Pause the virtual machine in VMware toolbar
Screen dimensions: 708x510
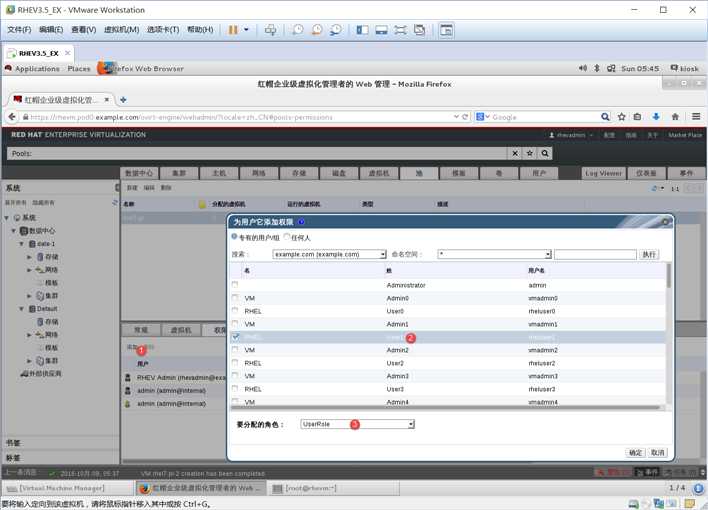[x=233, y=30]
